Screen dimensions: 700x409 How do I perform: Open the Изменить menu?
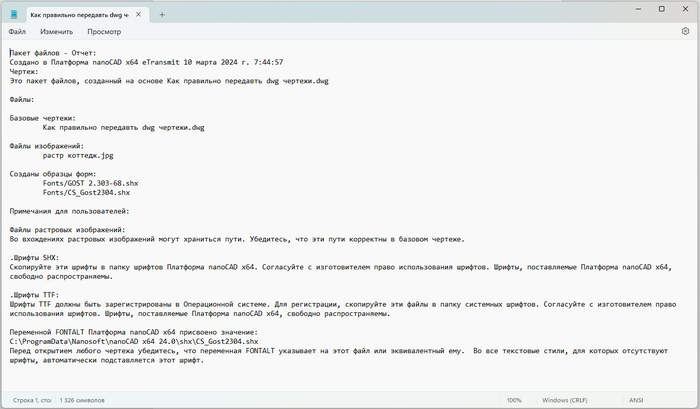pos(56,32)
